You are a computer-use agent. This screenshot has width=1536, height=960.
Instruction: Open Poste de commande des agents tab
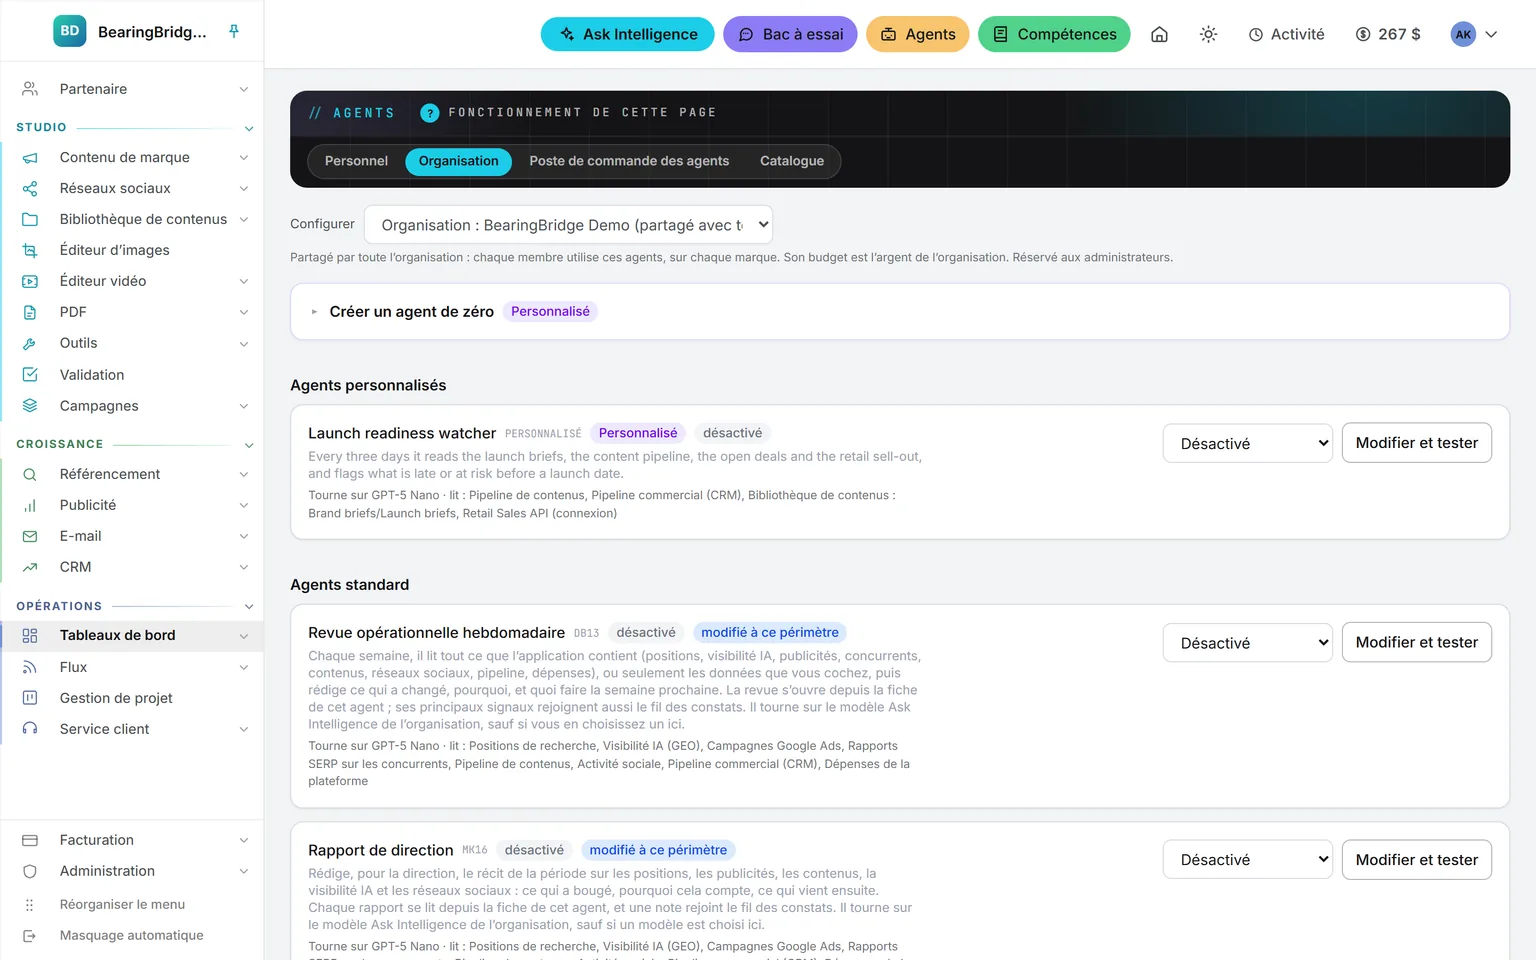point(629,161)
